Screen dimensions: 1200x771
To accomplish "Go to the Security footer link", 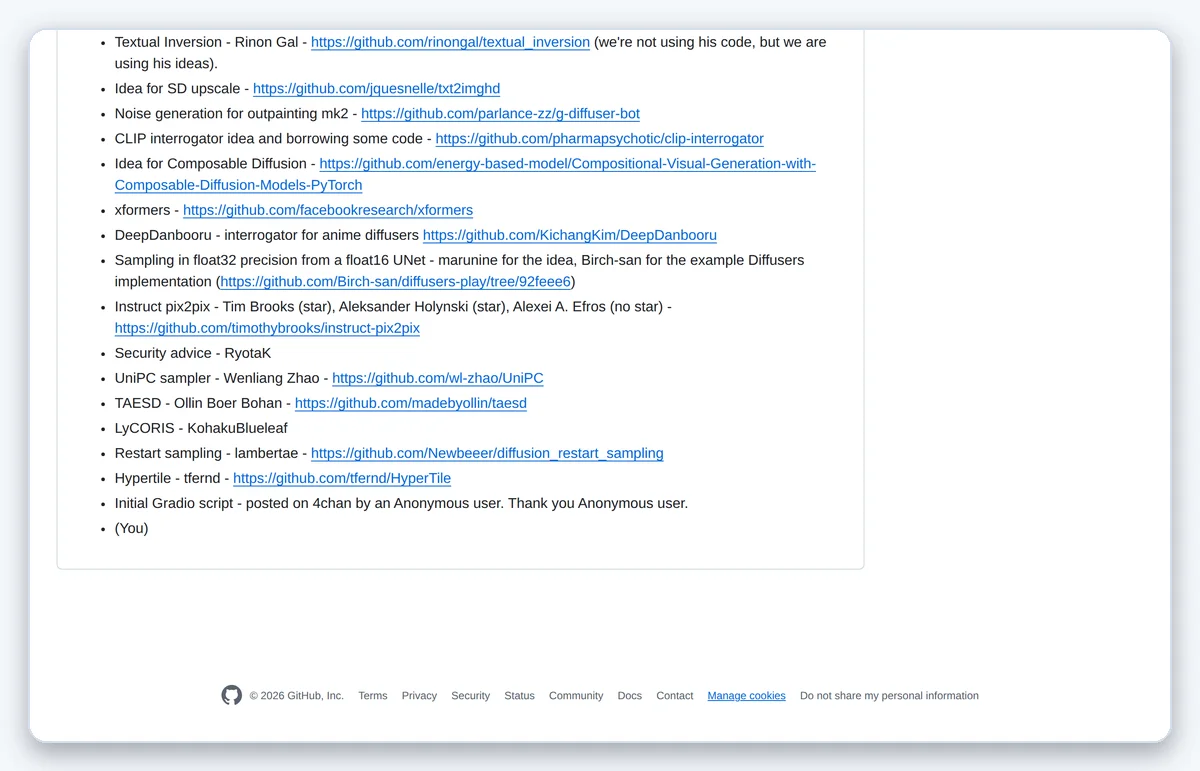I will 470,696.
